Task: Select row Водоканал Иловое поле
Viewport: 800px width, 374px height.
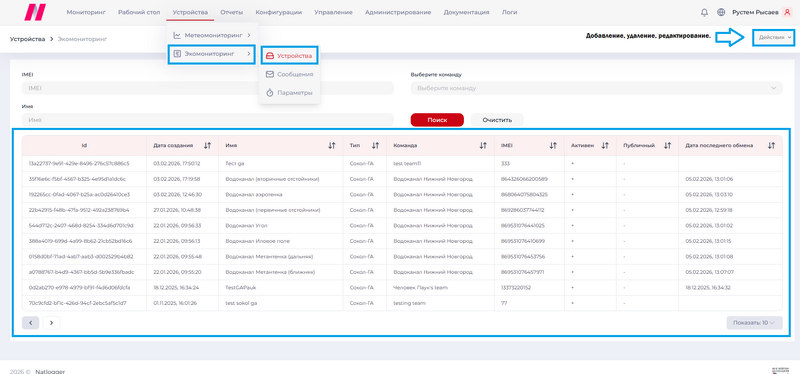Action: [402, 241]
